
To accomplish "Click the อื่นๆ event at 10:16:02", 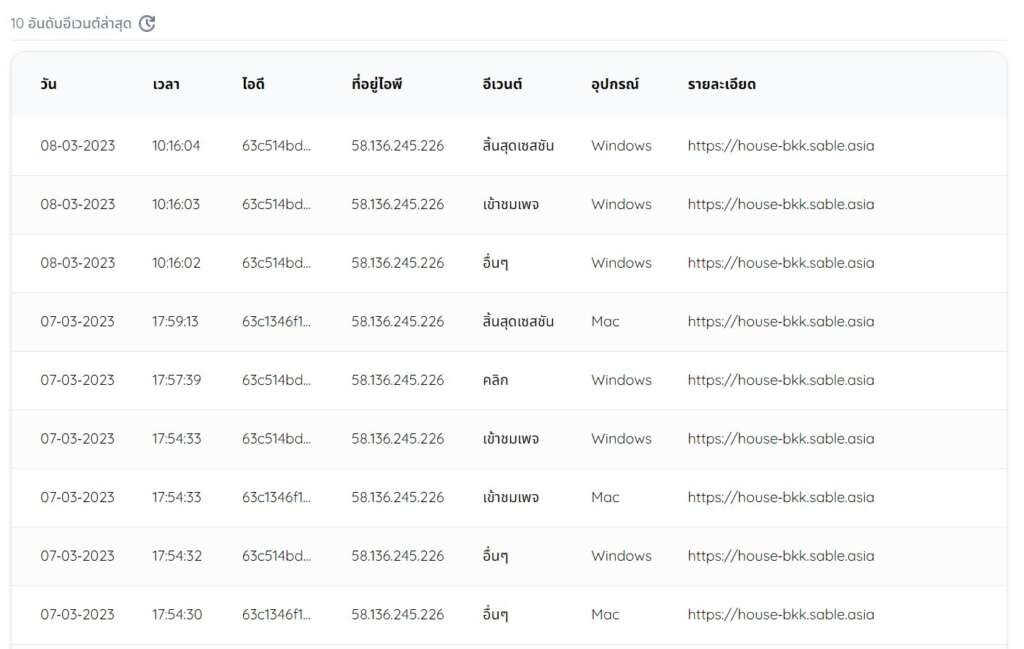I will (494, 263).
